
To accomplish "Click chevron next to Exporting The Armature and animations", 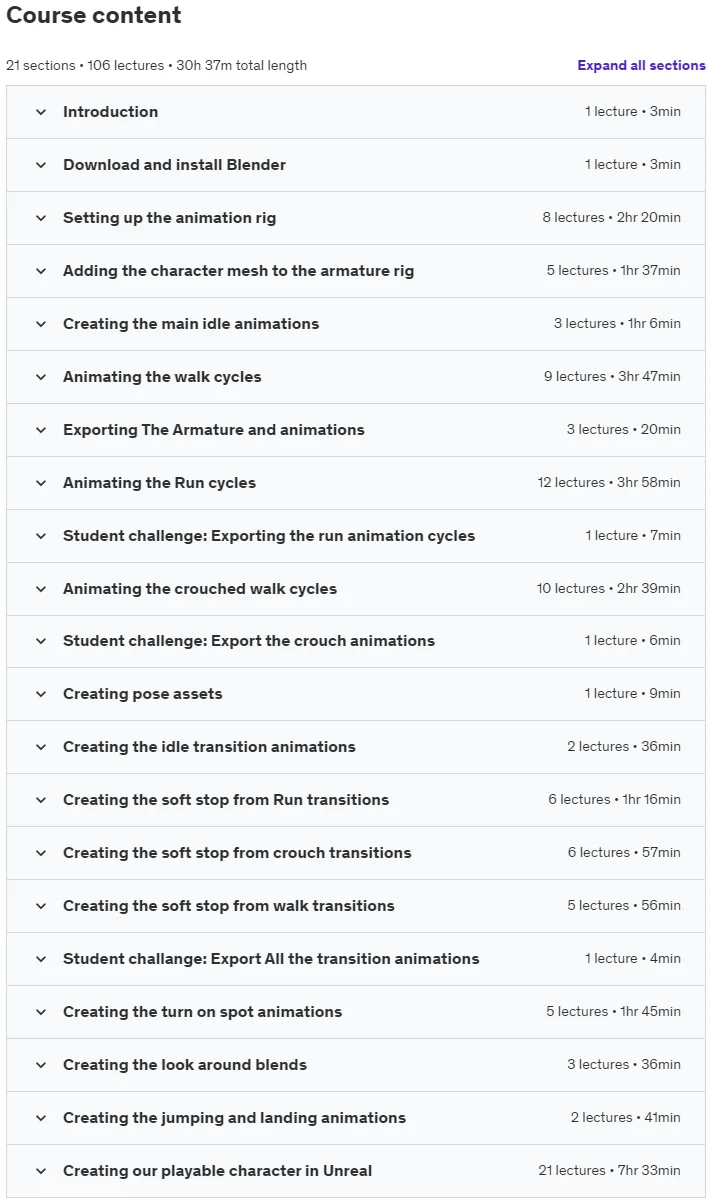I will (x=41, y=430).
